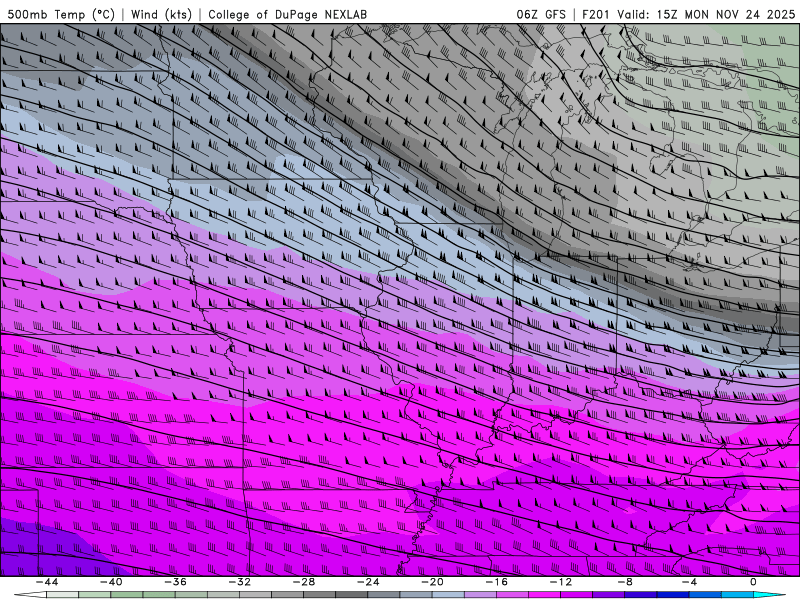Click the -32 colorbar scale label
The image size is (800, 600).
click(239, 582)
